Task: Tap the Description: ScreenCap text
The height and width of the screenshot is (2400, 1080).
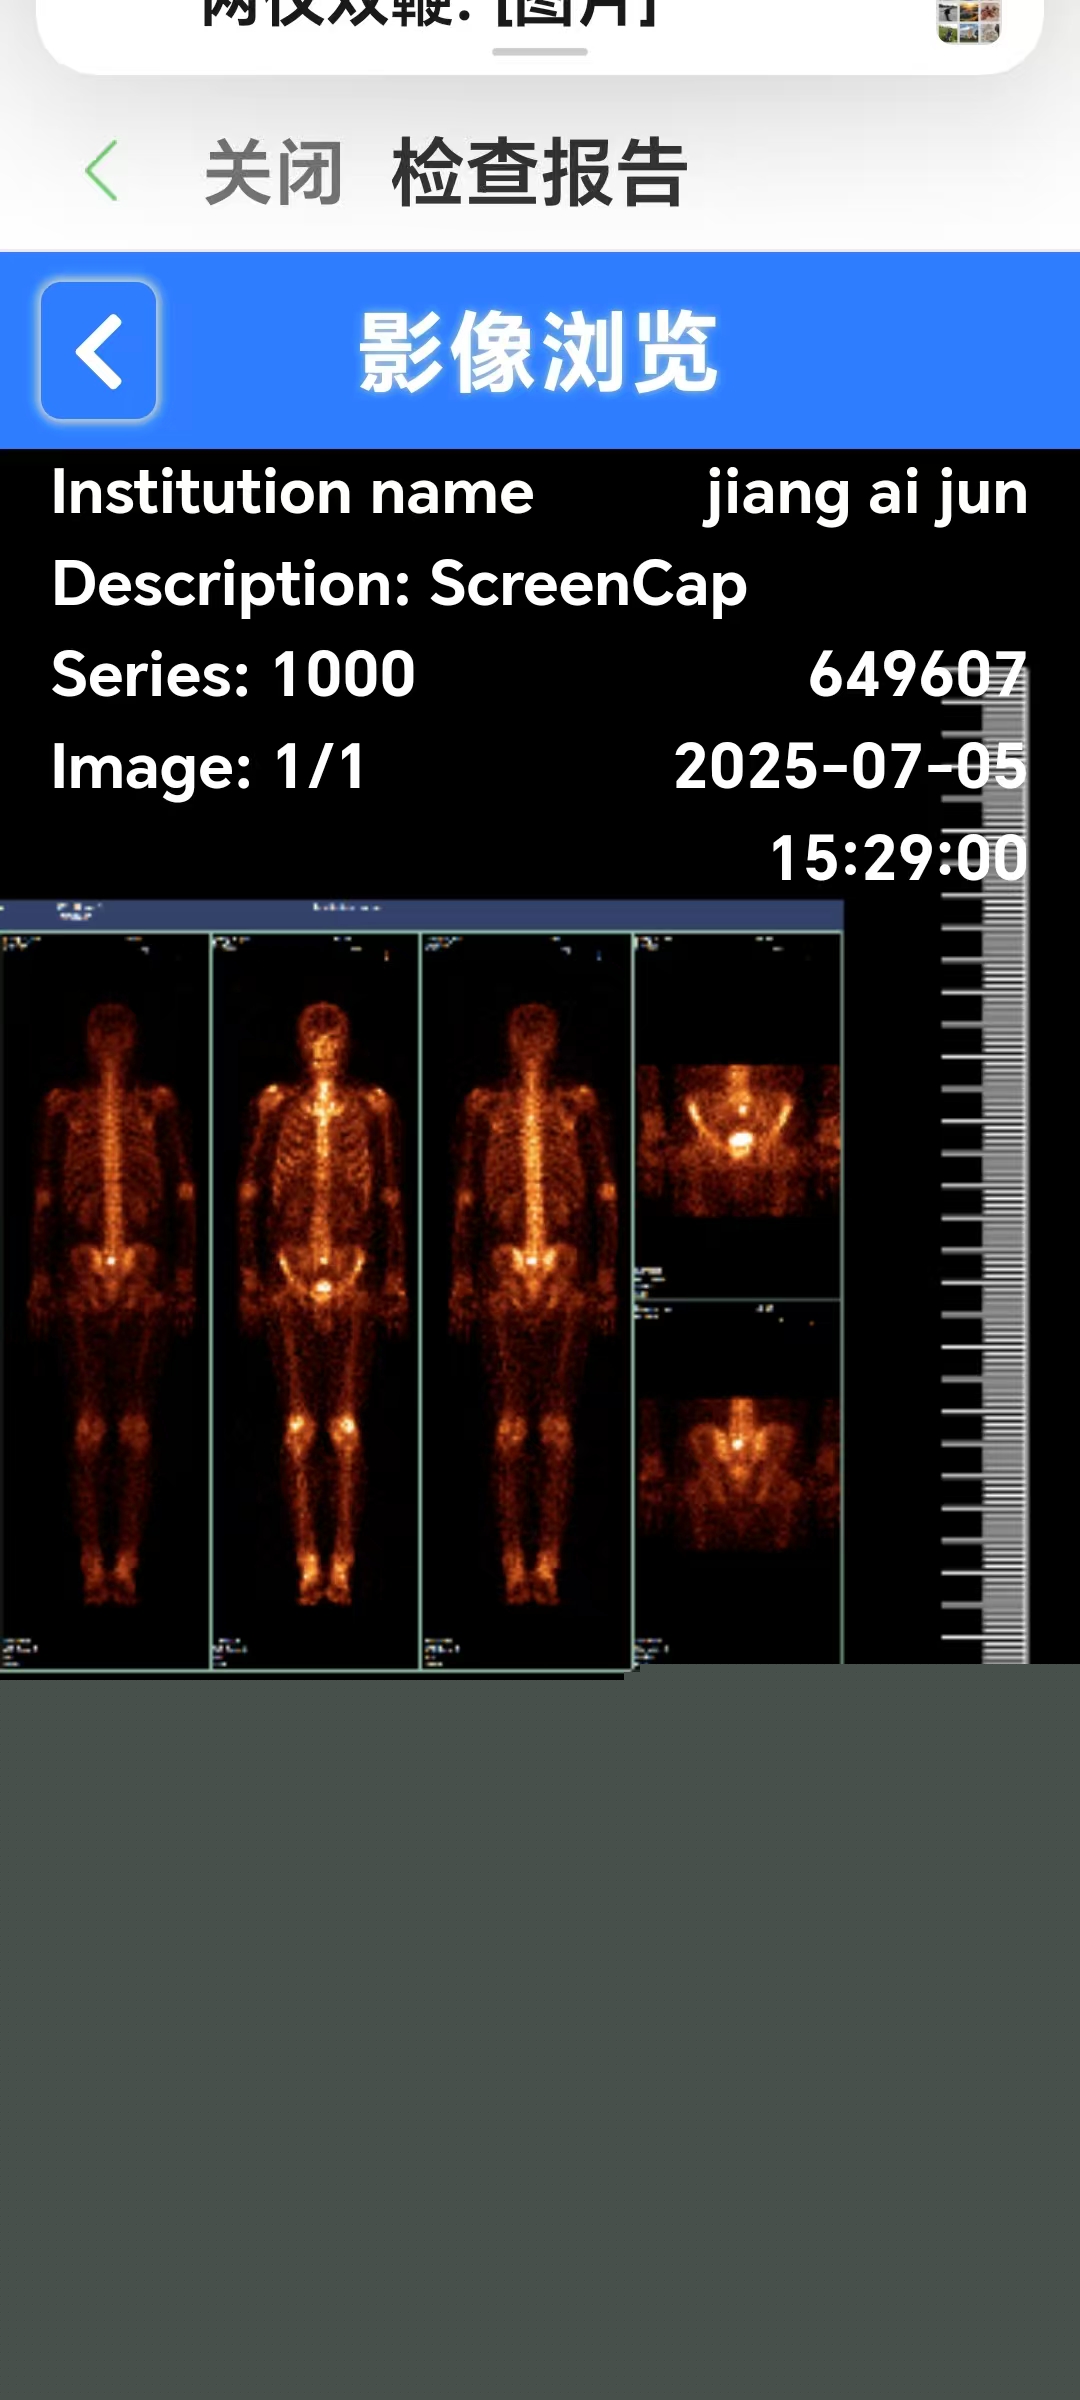Action: [399, 584]
